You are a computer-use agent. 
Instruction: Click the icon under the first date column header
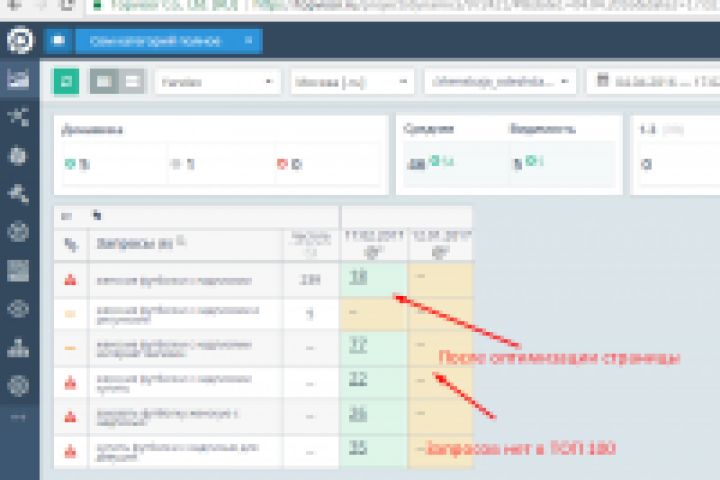[x=373, y=252]
